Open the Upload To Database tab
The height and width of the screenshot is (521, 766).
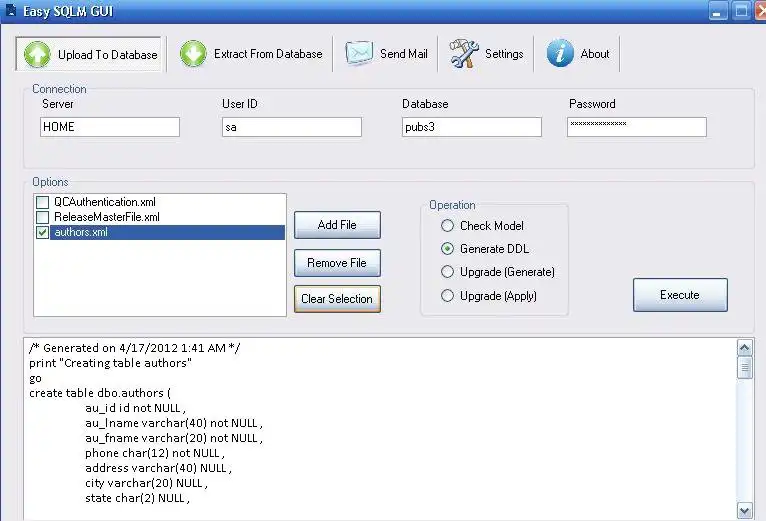[89, 54]
